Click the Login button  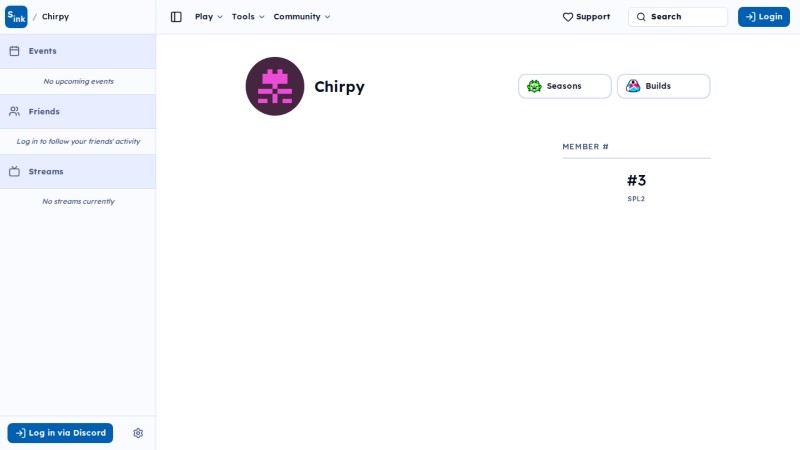pos(764,17)
